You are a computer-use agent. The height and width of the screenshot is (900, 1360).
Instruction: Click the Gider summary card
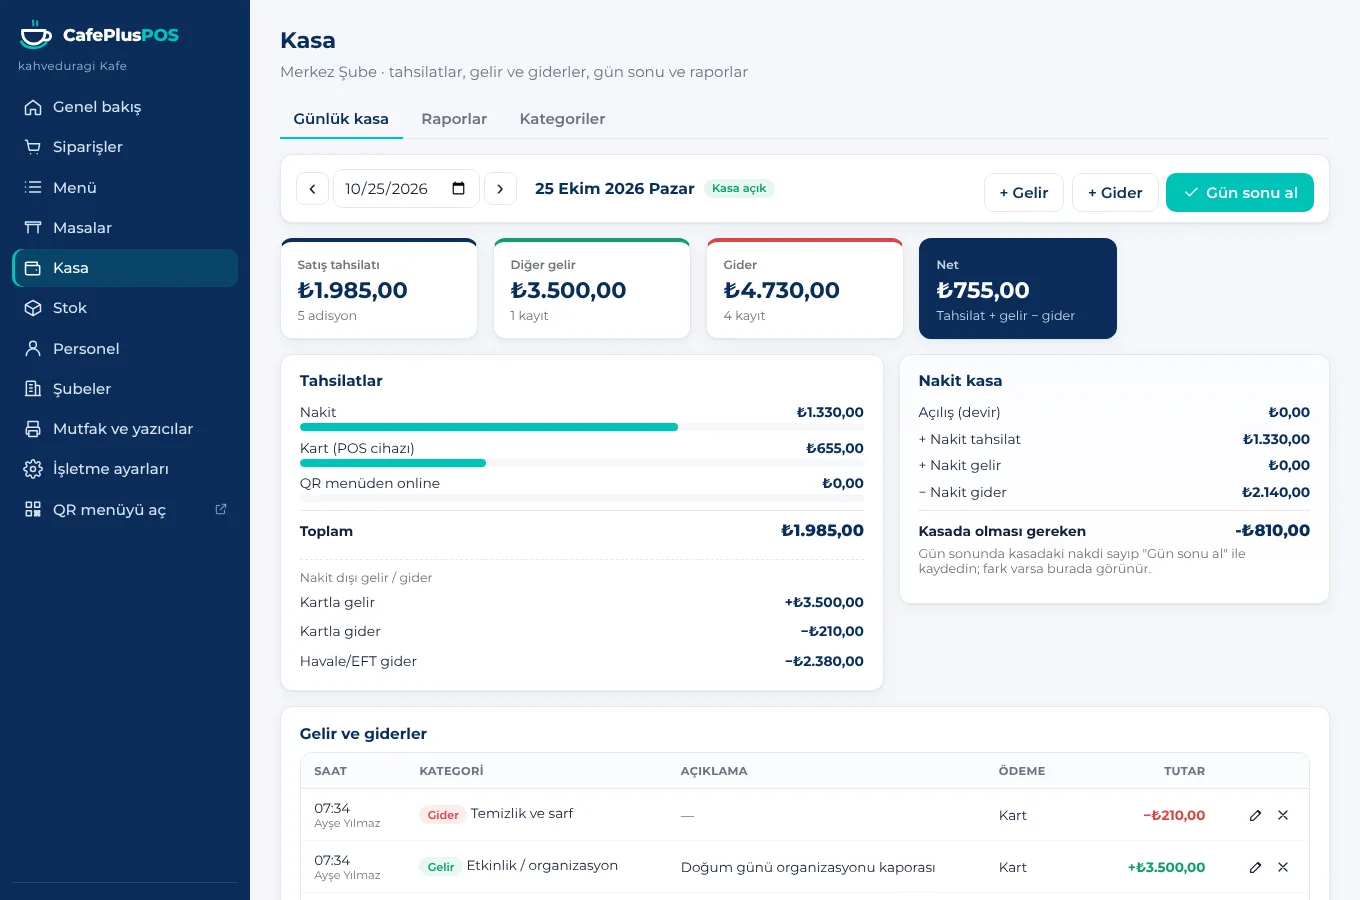805,289
